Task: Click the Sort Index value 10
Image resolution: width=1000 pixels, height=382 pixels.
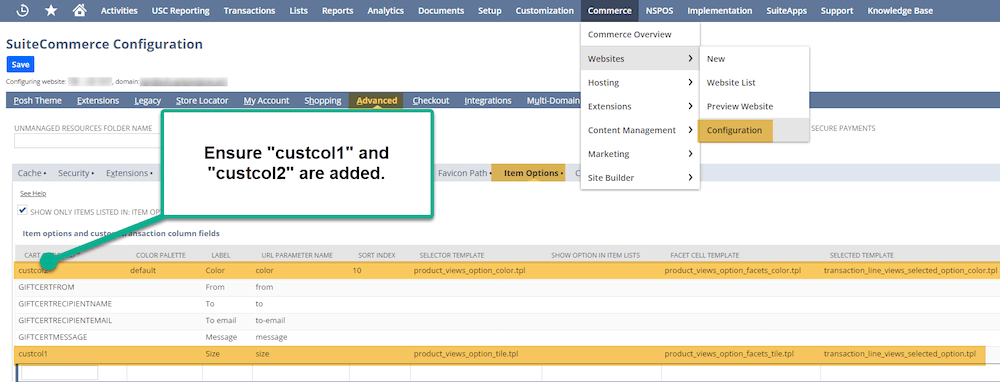Action: (x=357, y=270)
